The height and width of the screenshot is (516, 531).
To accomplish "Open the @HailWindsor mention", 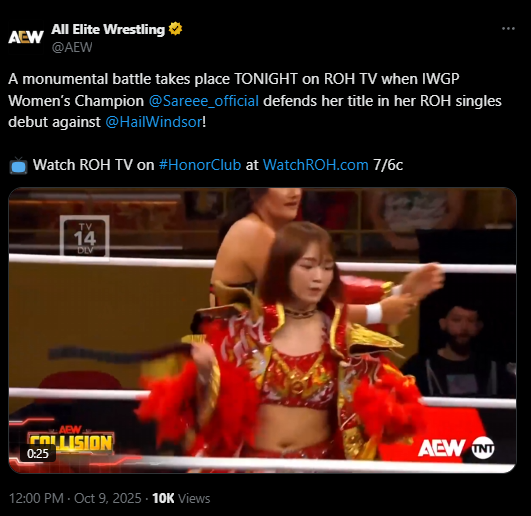I will 154,122.
